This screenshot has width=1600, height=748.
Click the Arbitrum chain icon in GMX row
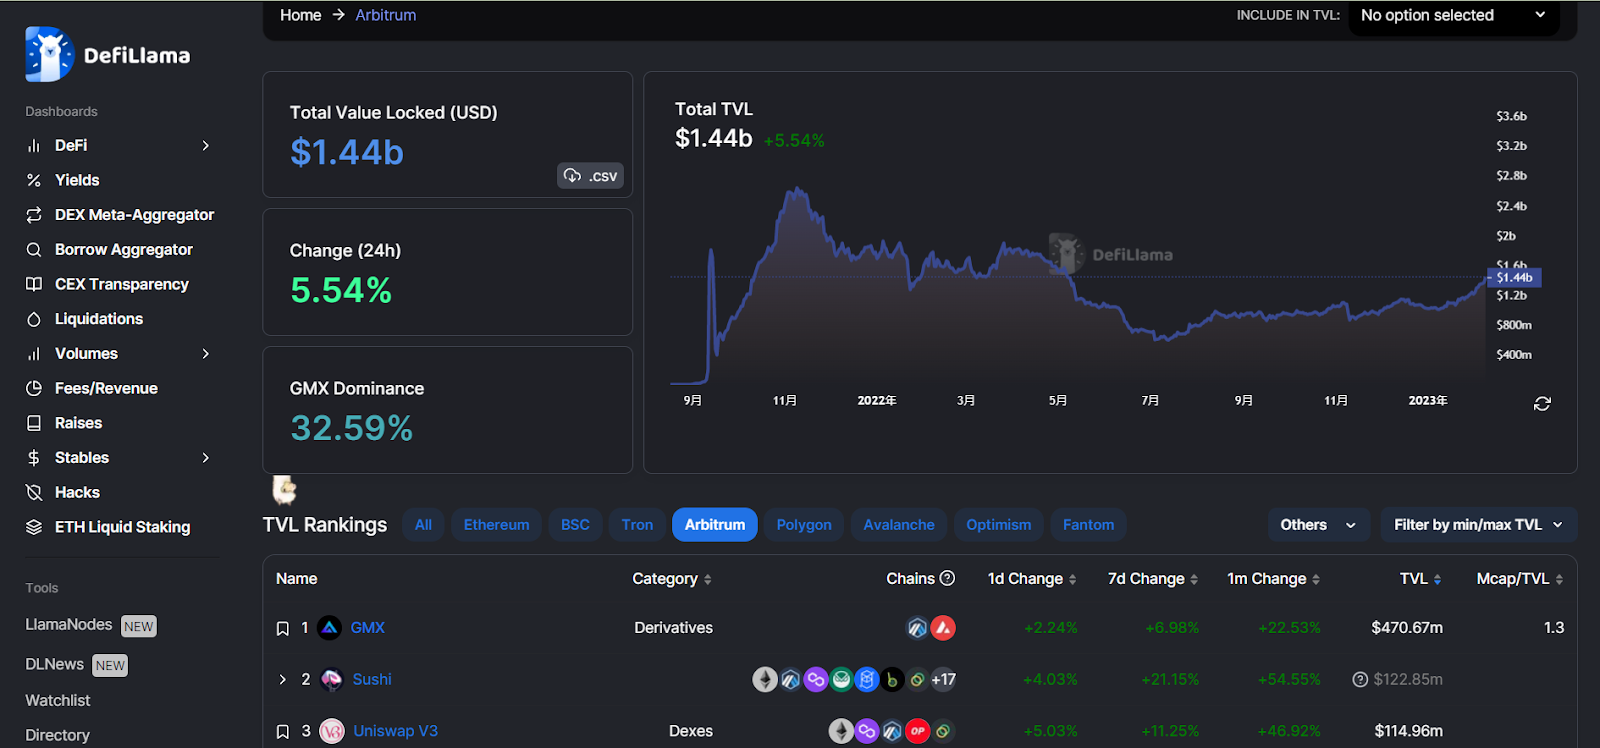coord(917,628)
